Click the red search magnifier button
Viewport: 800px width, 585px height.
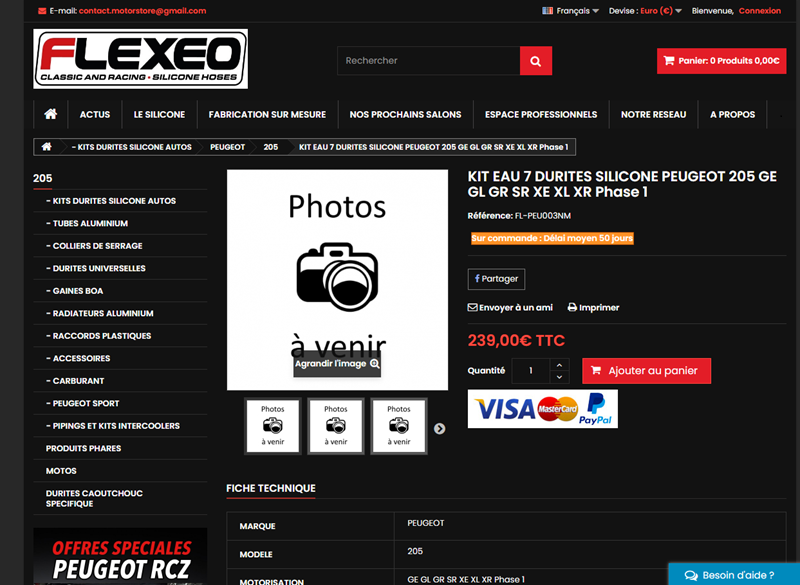(536, 61)
